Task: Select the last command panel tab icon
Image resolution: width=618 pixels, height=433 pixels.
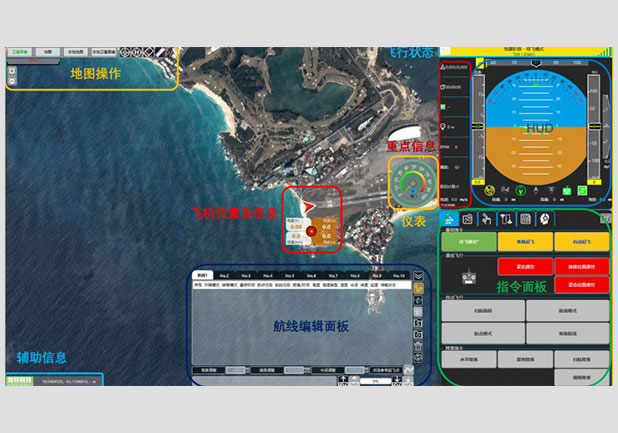Action: [x=545, y=219]
